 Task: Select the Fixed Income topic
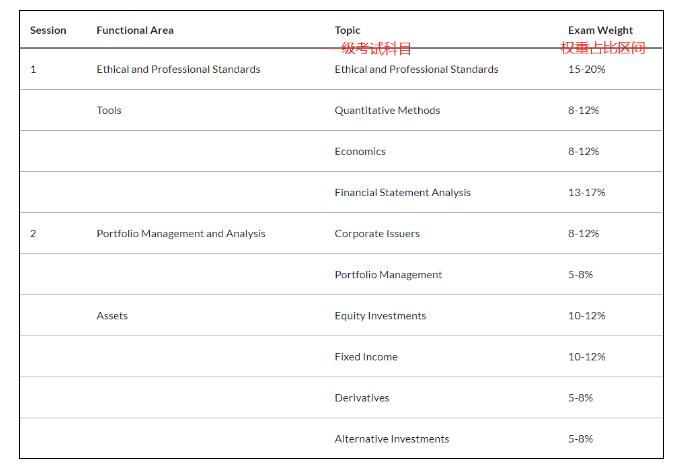pos(366,356)
